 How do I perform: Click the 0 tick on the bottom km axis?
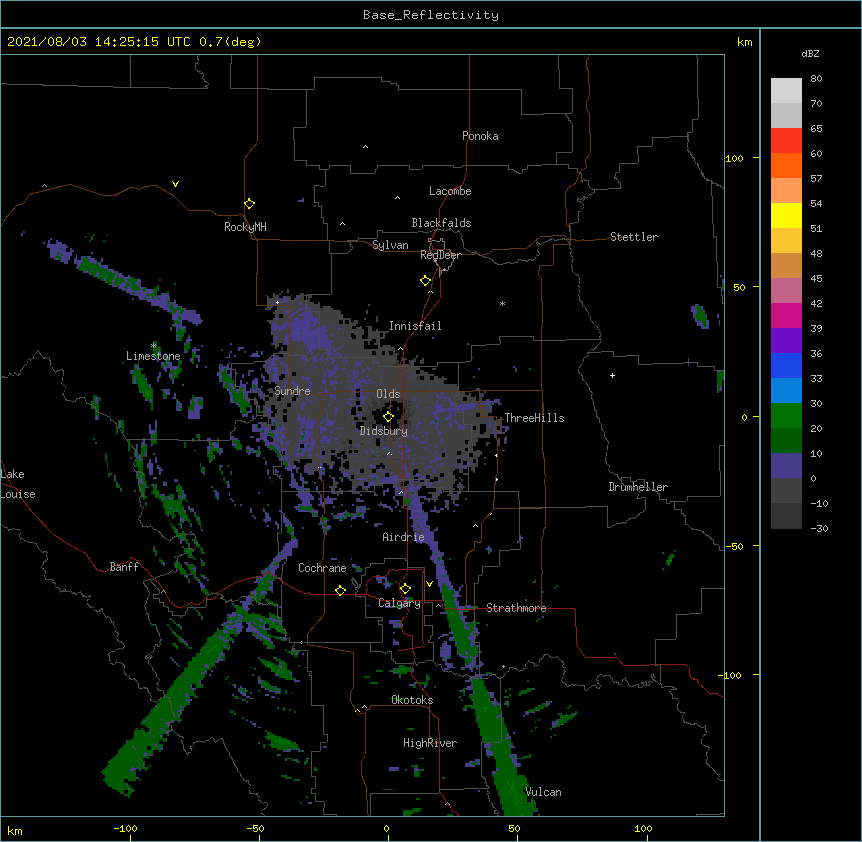(x=386, y=829)
